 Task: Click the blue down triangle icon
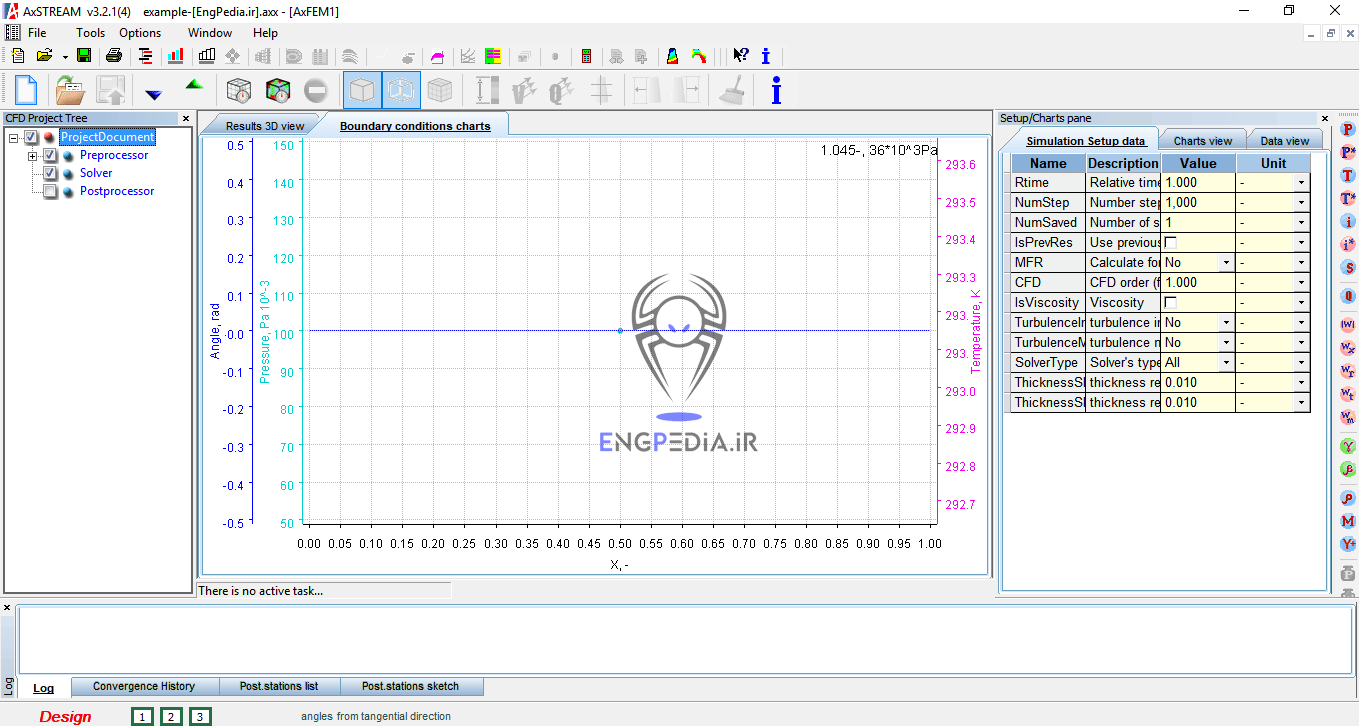point(153,94)
